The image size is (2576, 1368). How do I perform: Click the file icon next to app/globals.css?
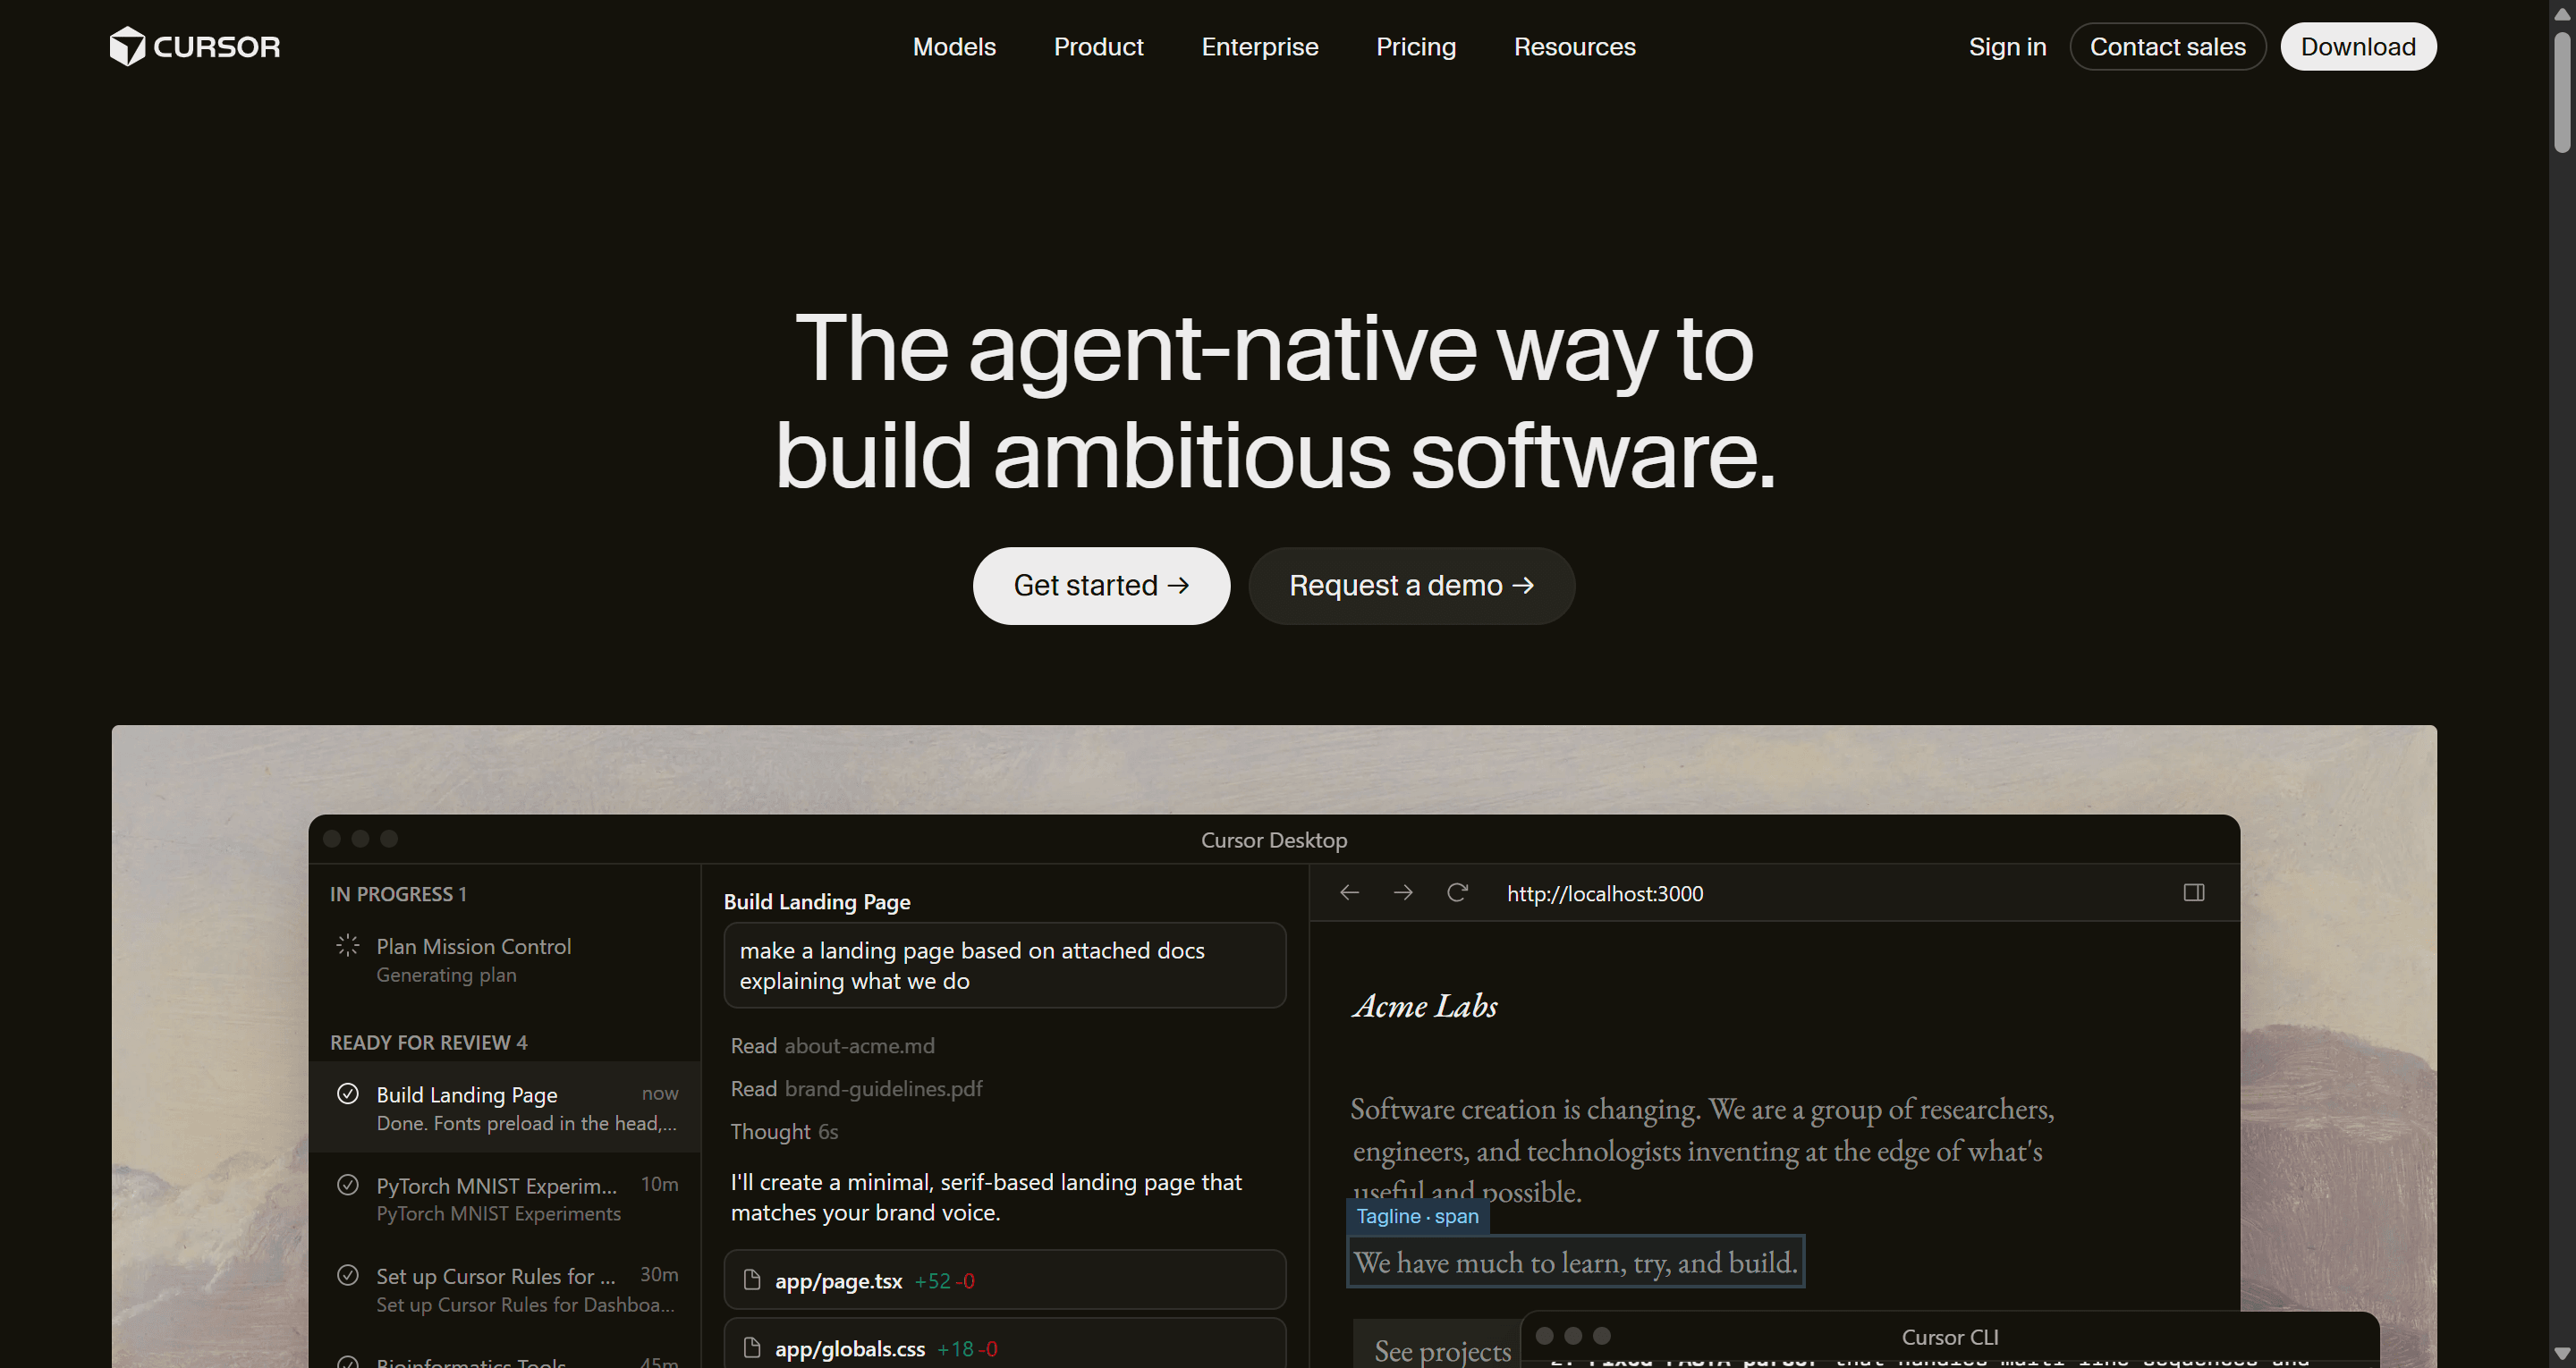click(x=752, y=1348)
